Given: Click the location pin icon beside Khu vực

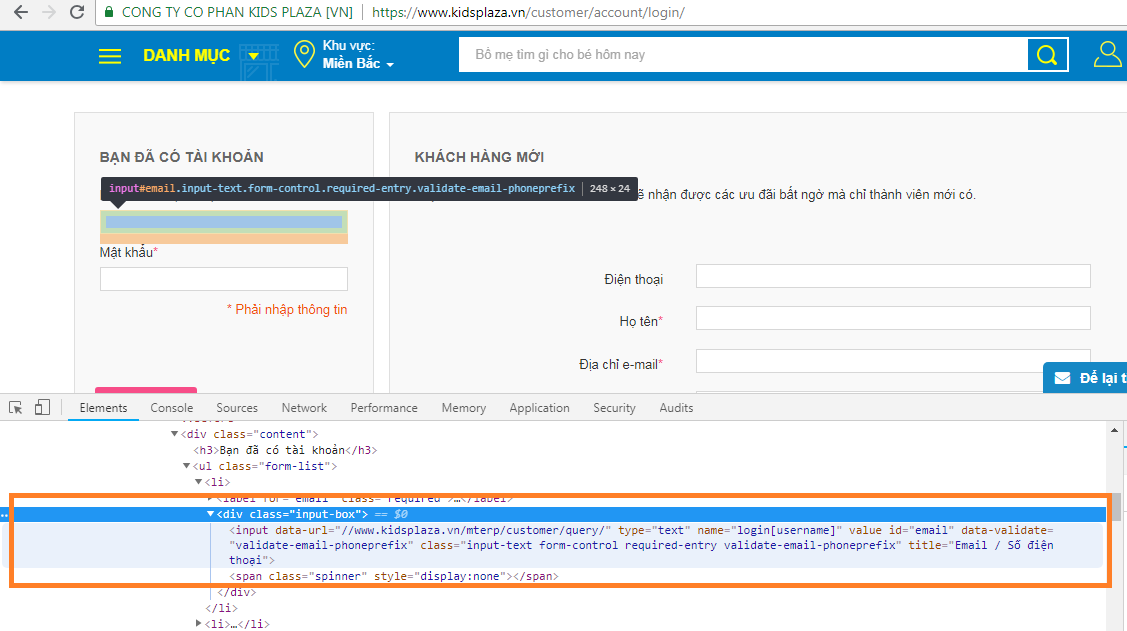Looking at the screenshot, I should pyautogui.click(x=303, y=54).
